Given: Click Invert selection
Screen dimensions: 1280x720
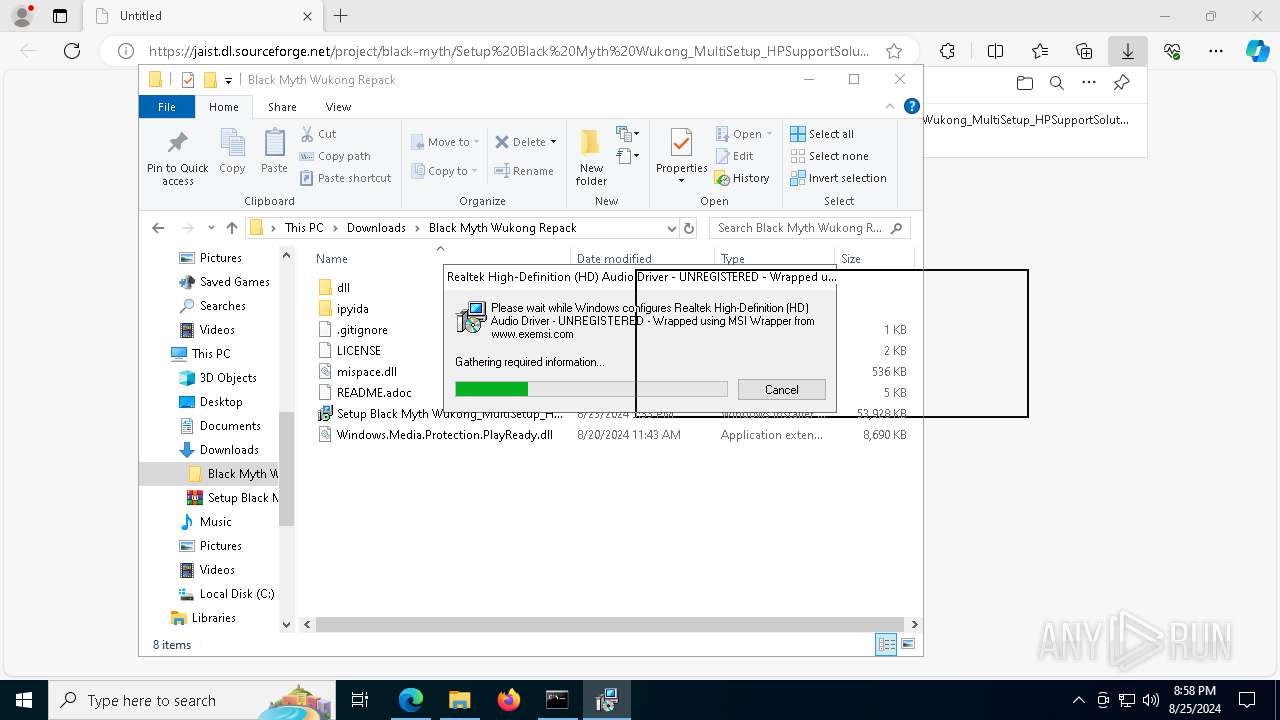Looking at the screenshot, I should (838, 178).
